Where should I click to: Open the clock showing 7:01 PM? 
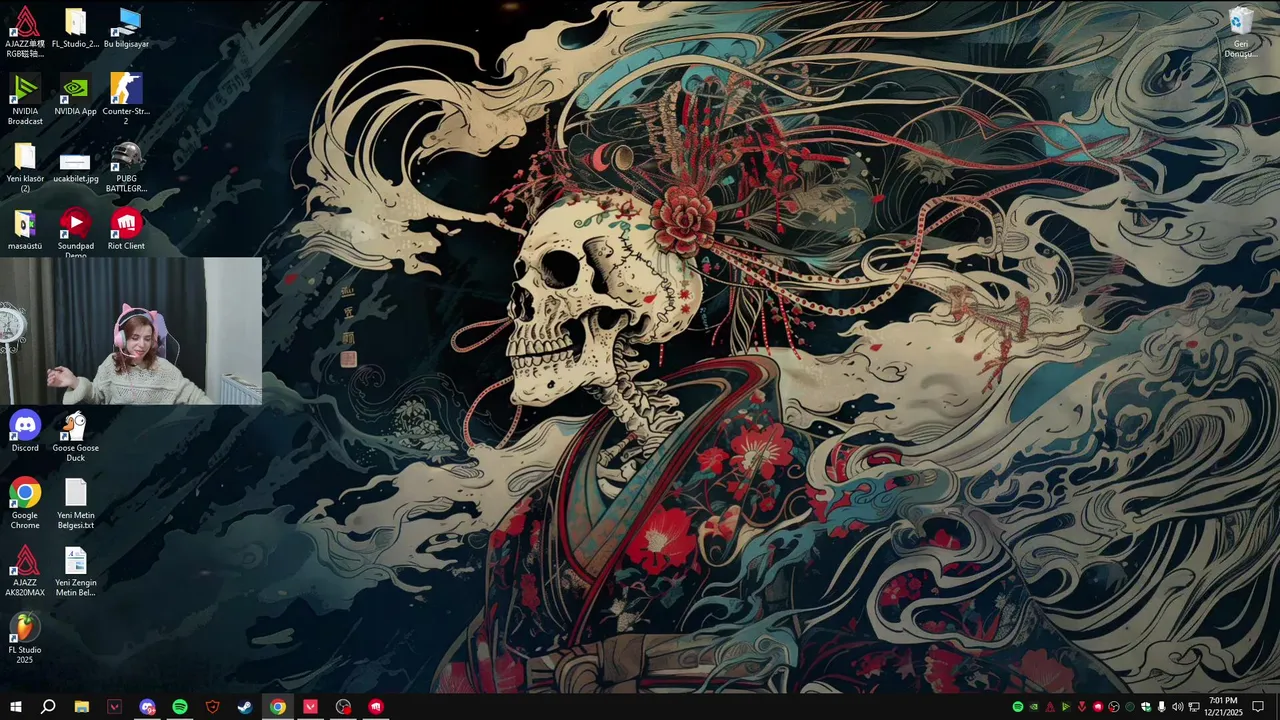[x=1222, y=707]
